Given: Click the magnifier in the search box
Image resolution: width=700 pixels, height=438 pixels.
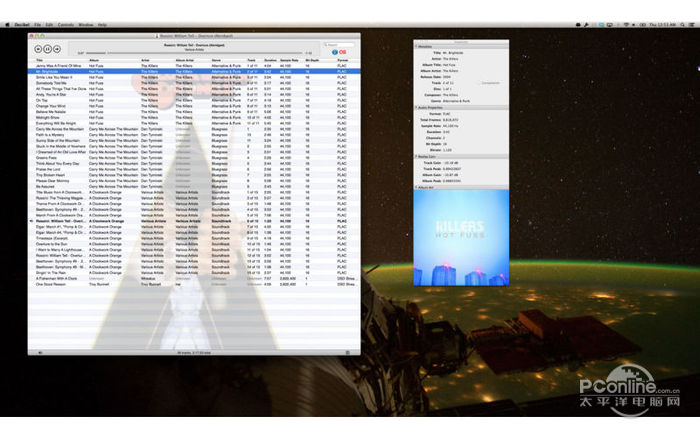Looking at the screenshot, I should 326,45.
